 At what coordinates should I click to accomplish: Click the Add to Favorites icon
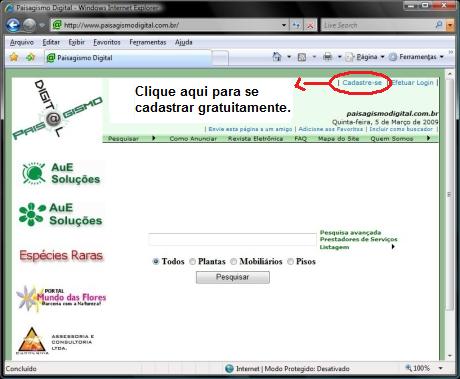coord(30,57)
